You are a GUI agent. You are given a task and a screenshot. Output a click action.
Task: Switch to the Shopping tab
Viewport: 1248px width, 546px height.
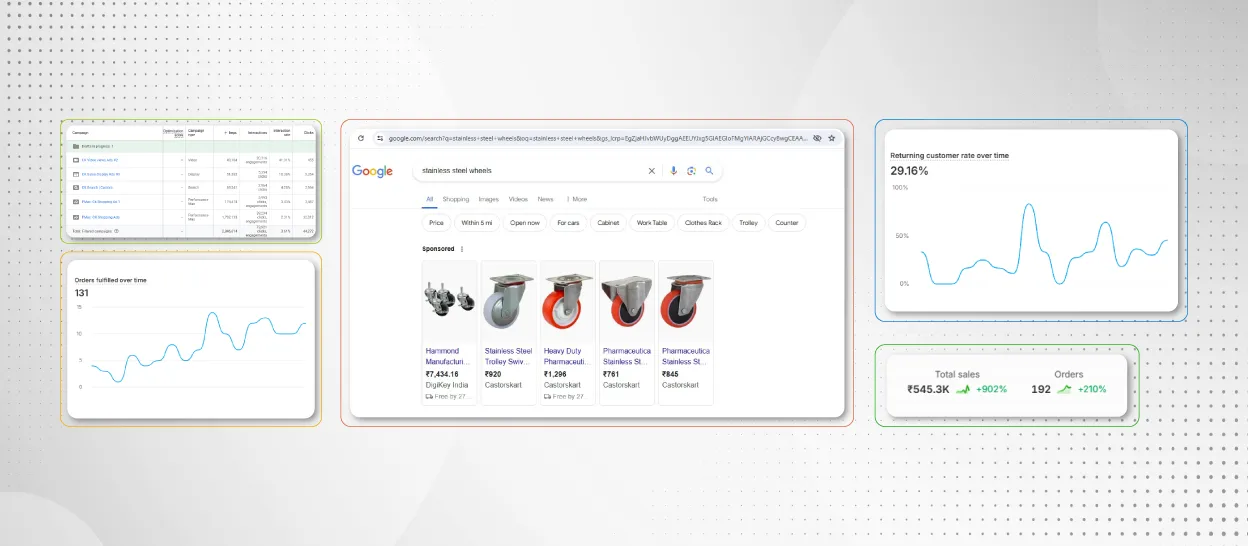pyautogui.click(x=456, y=199)
